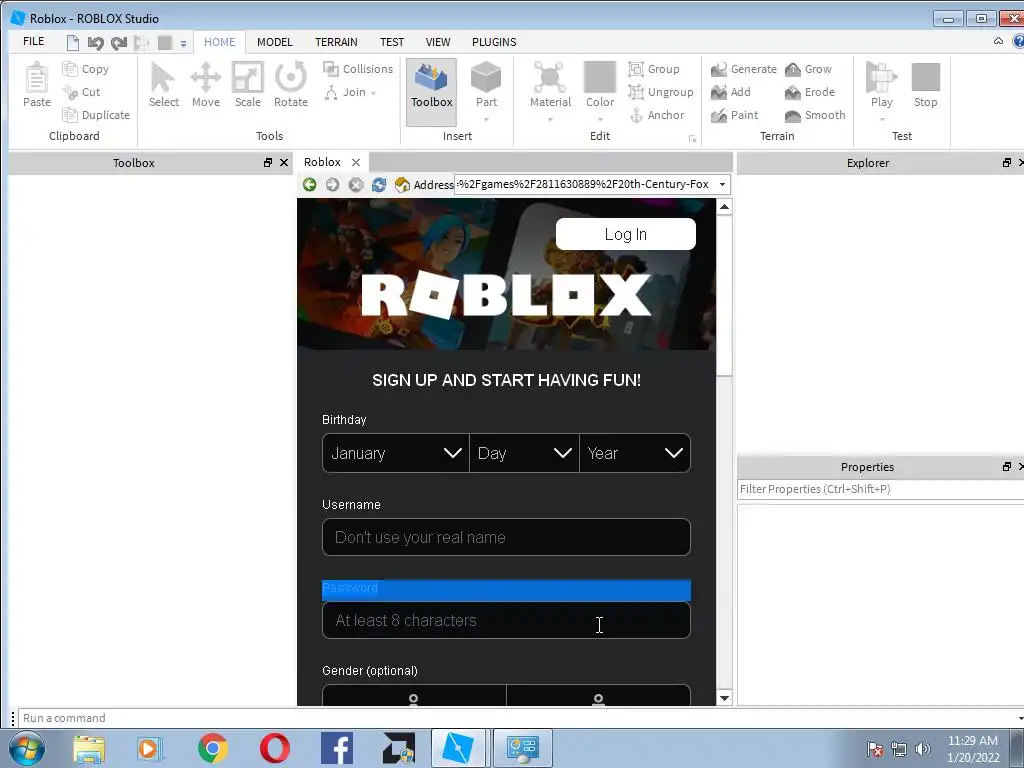Click the Smooth terrain tool
The image size is (1024, 768).
tap(815, 115)
